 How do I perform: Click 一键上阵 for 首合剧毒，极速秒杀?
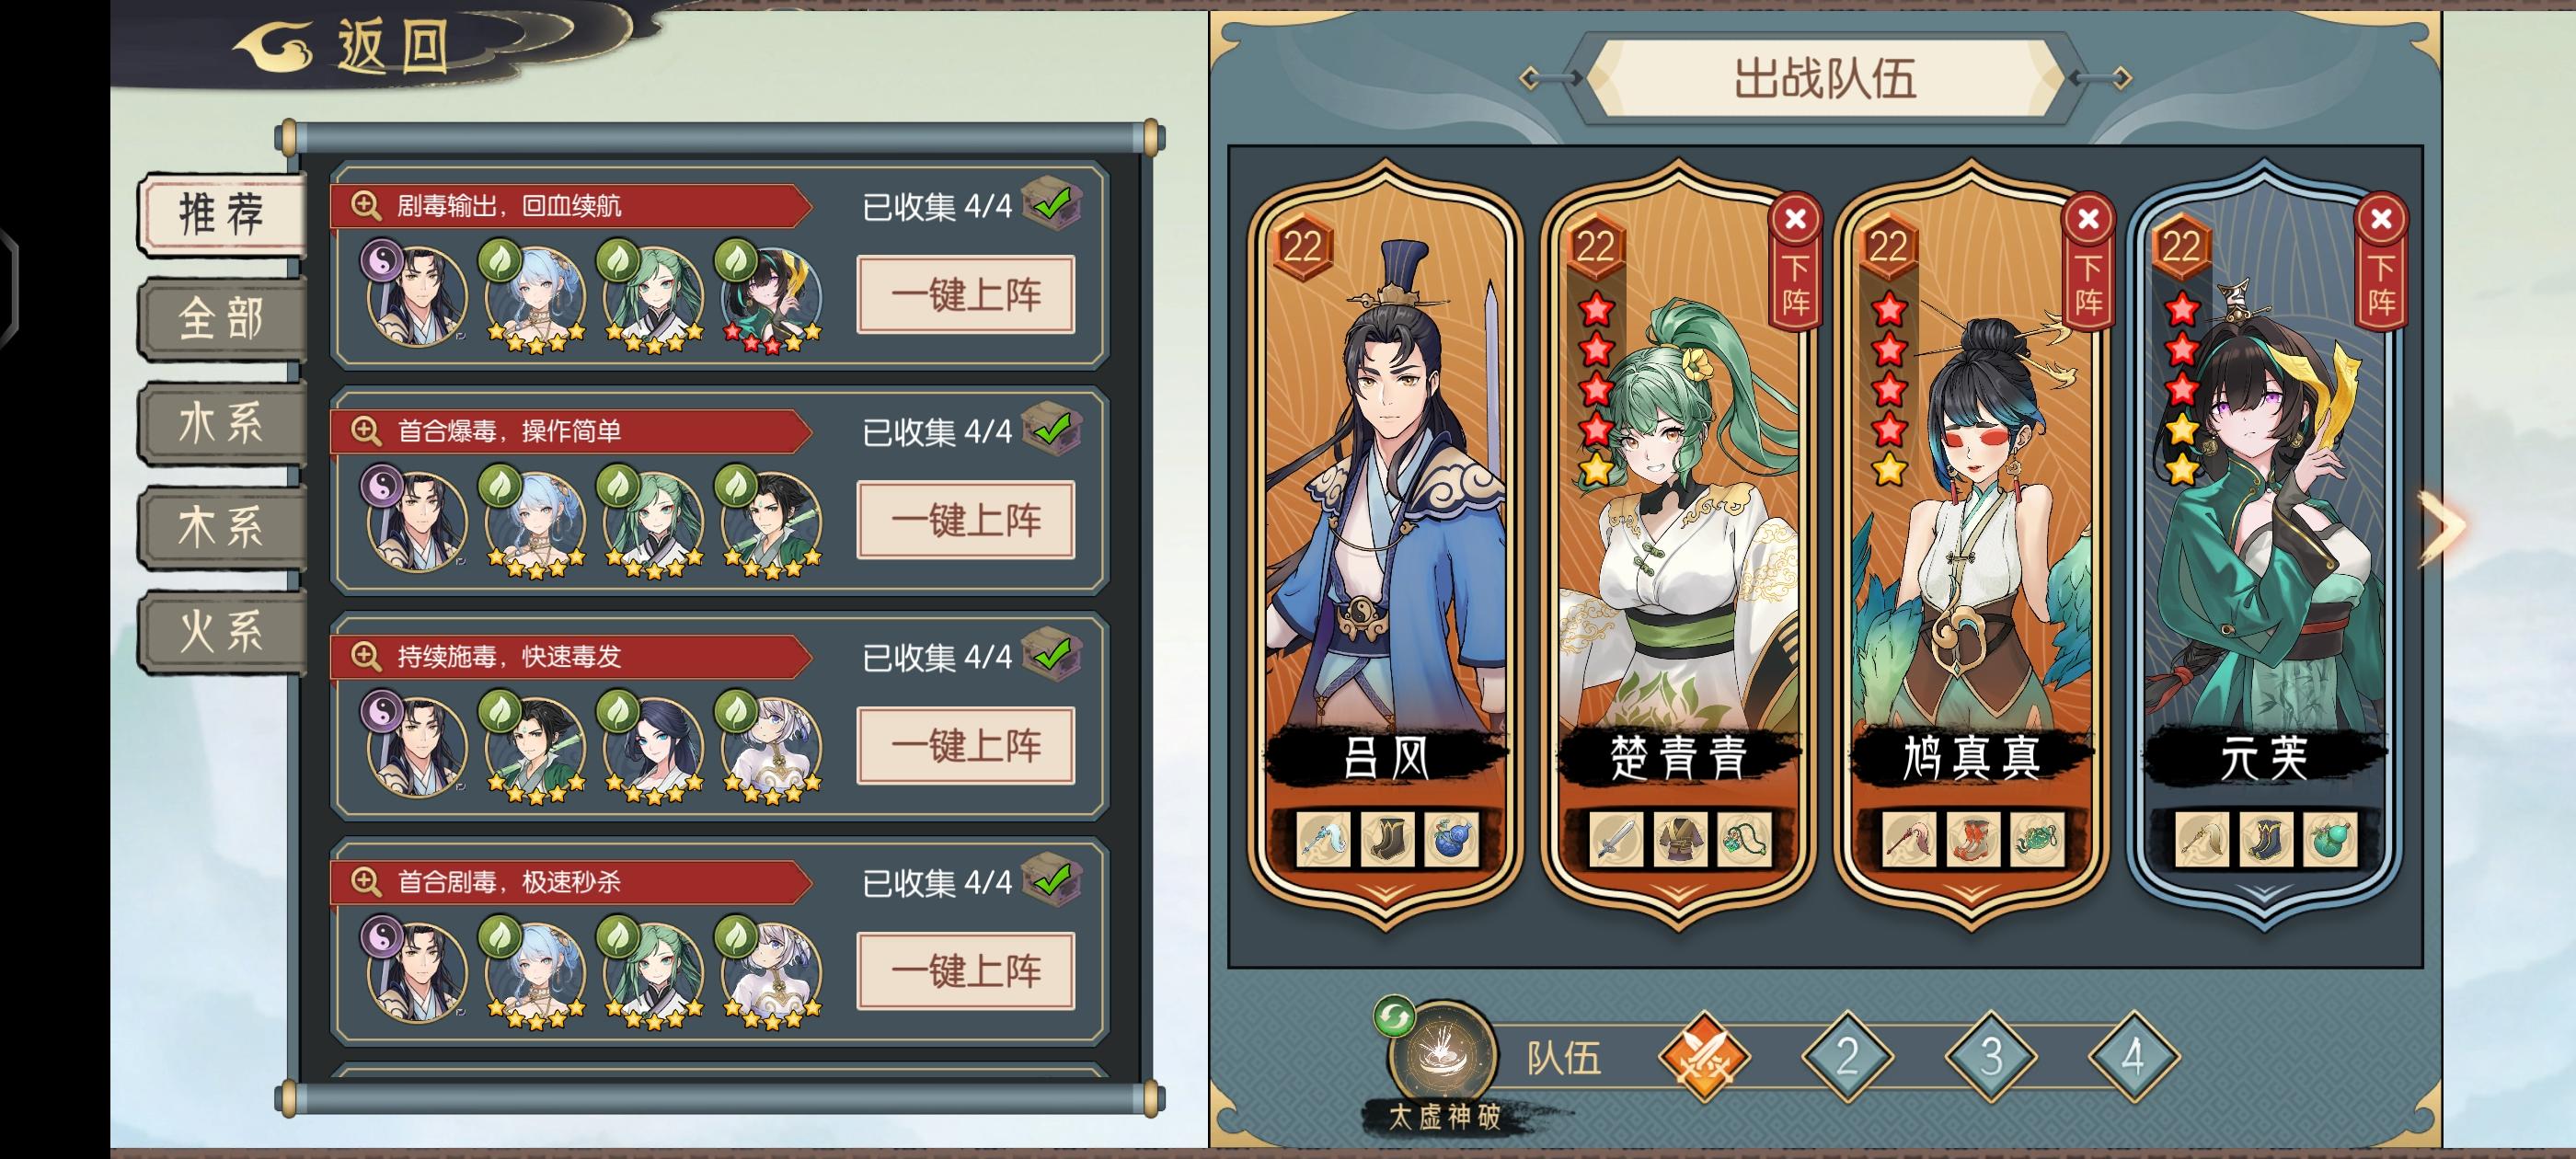(966, 971)
